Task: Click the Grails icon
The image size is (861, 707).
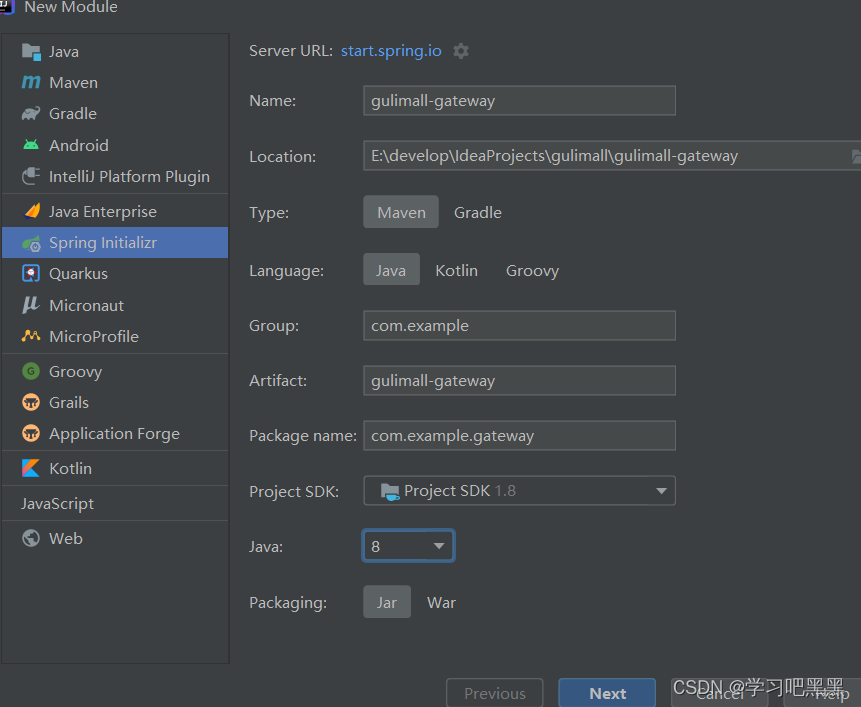Action: (x=31, y=402)
